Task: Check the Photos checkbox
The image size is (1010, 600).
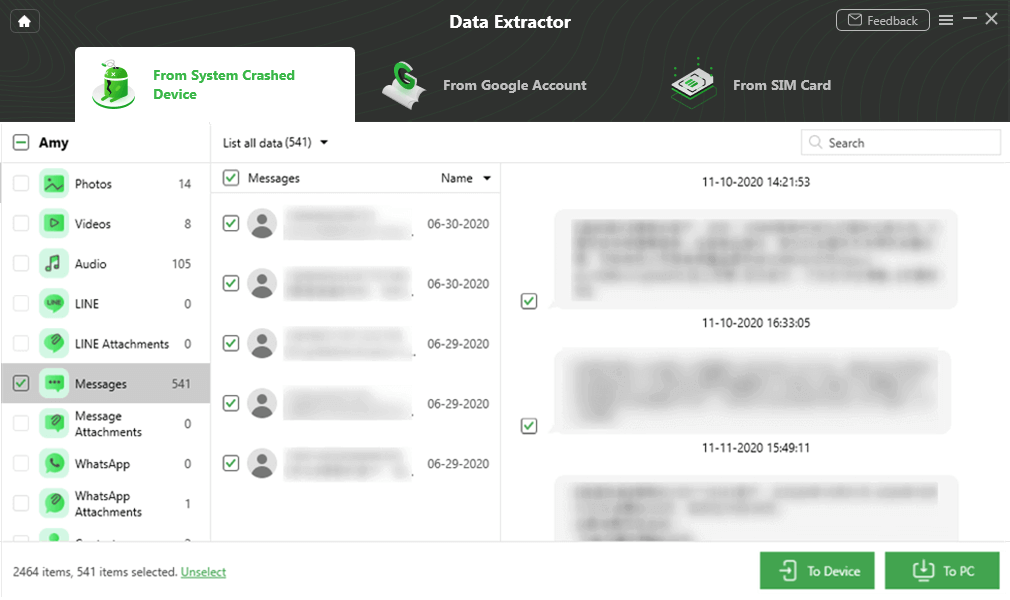Action: click(21, 184)
